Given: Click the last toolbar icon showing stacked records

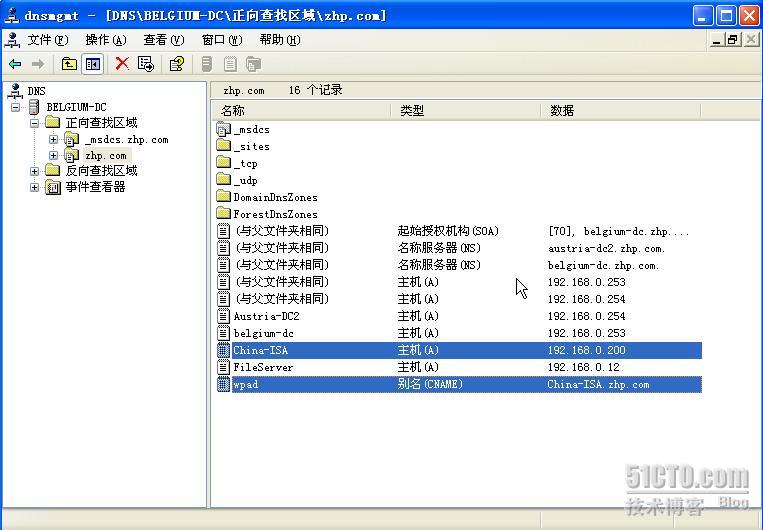Looking at the screenshot, I should tap(254, 64).
